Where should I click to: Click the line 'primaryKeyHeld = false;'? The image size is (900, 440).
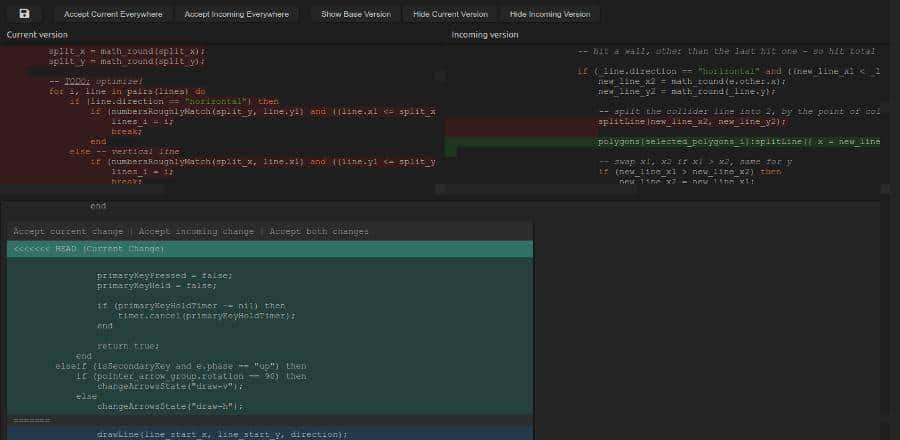[x=157, y=285]
